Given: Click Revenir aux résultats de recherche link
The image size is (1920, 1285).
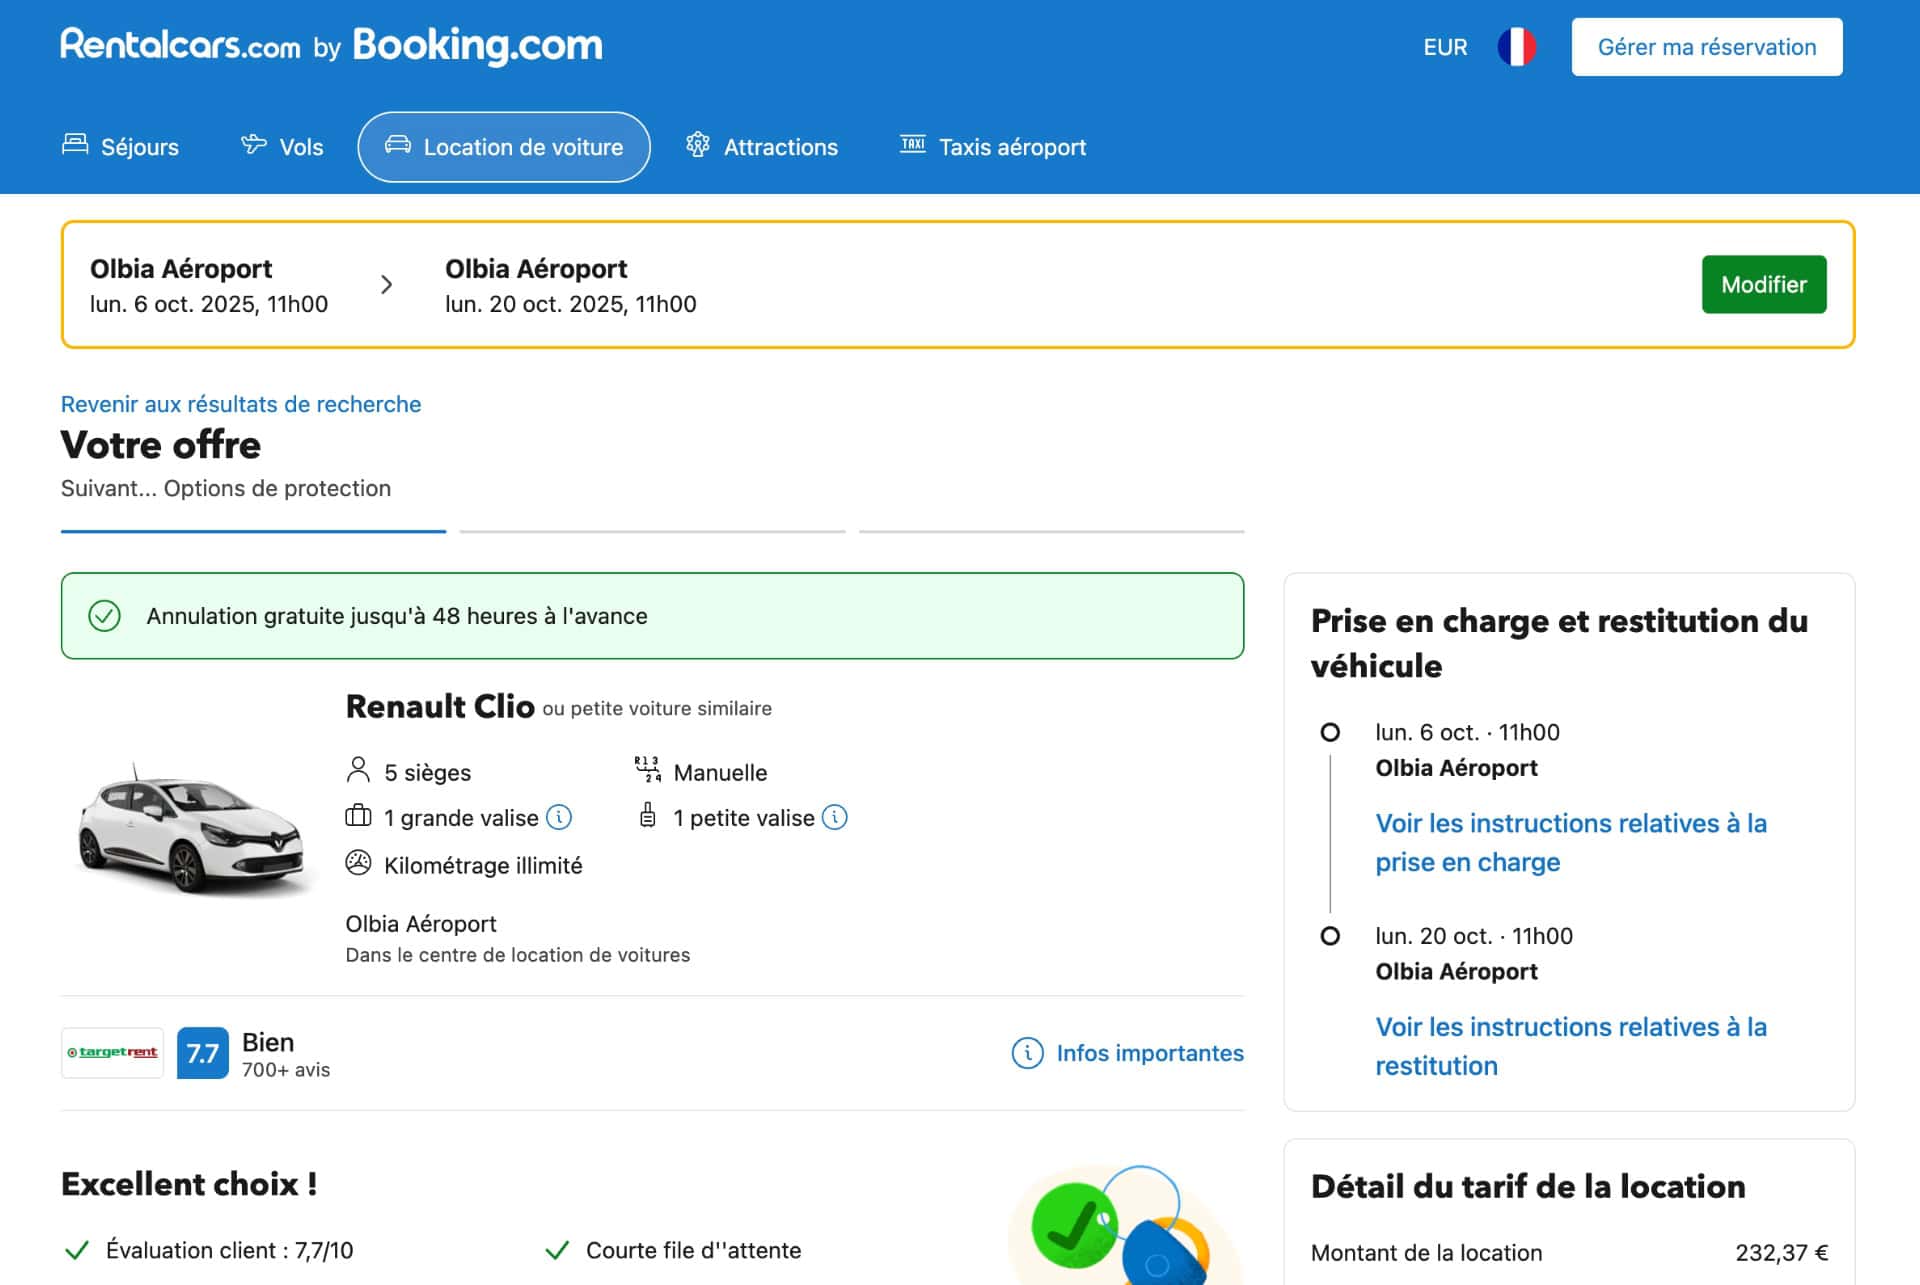Looking at the screenshot, I should [241, 404].
